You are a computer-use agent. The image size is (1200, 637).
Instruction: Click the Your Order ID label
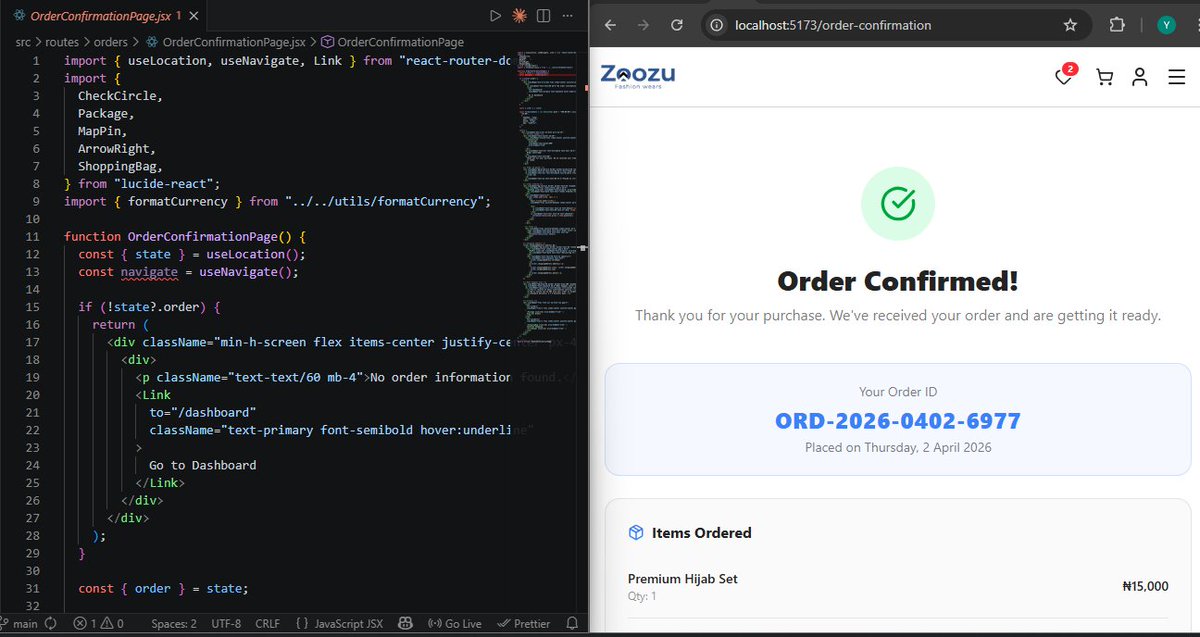(898, 392)
